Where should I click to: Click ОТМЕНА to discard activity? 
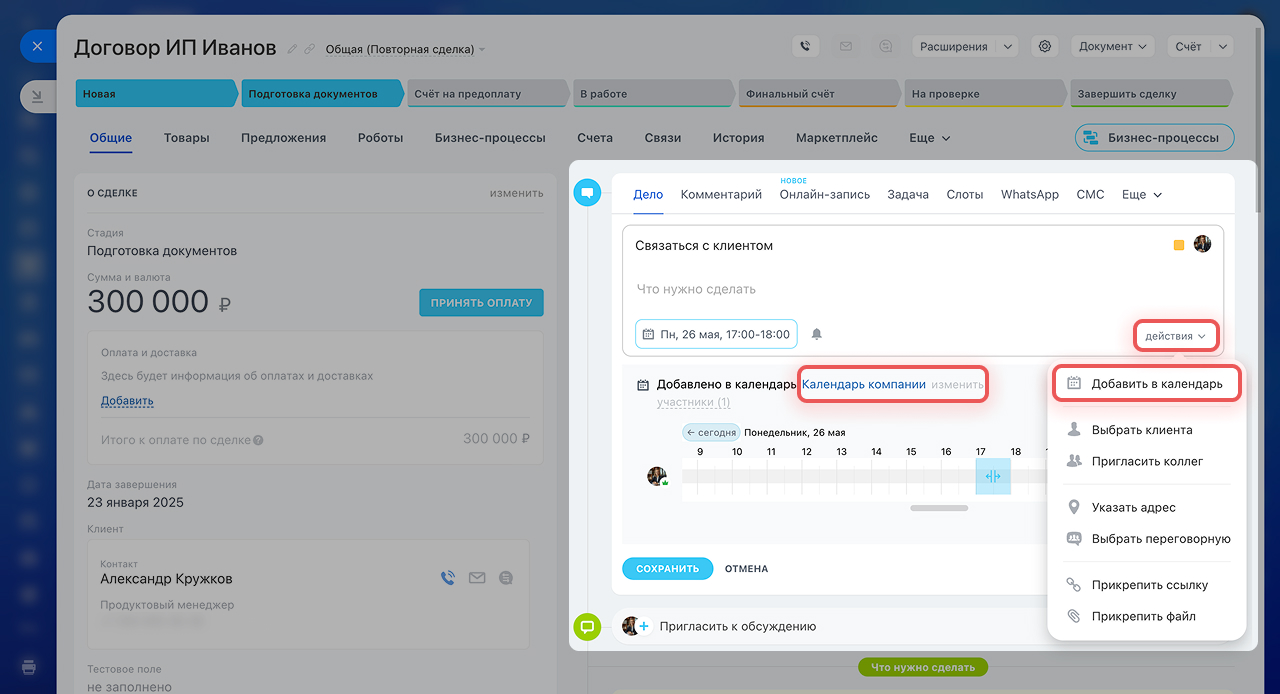click(746, 569)
